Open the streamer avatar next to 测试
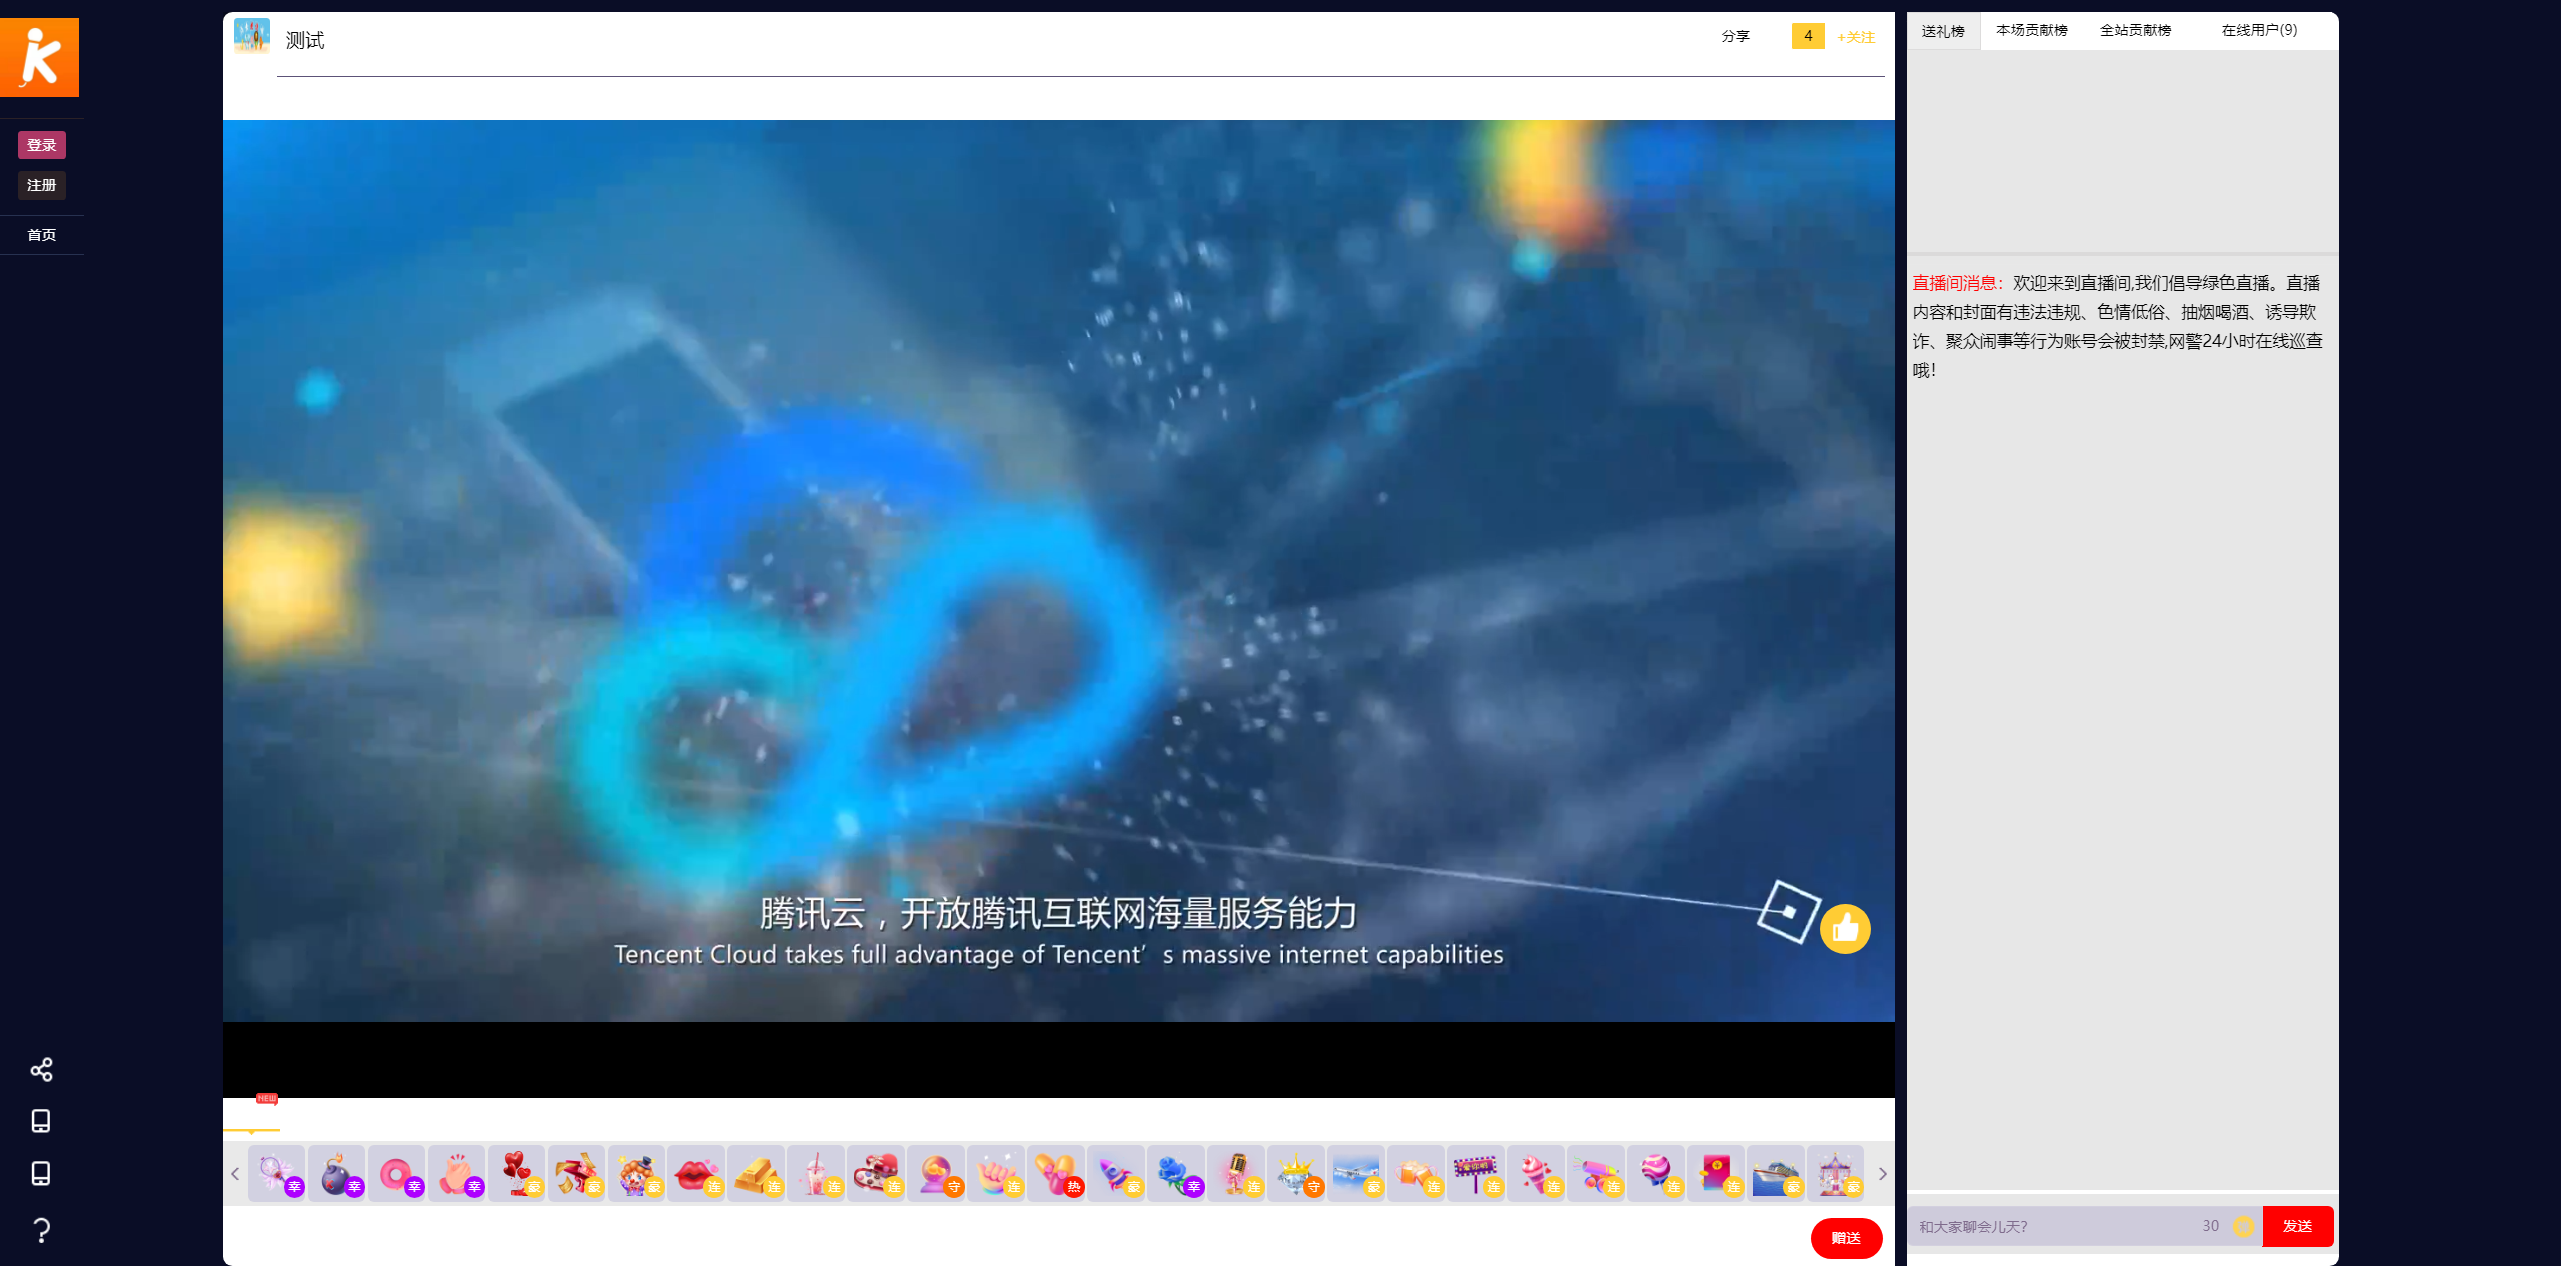This screenshot has width=2561, height=1266. click(252, 35)
